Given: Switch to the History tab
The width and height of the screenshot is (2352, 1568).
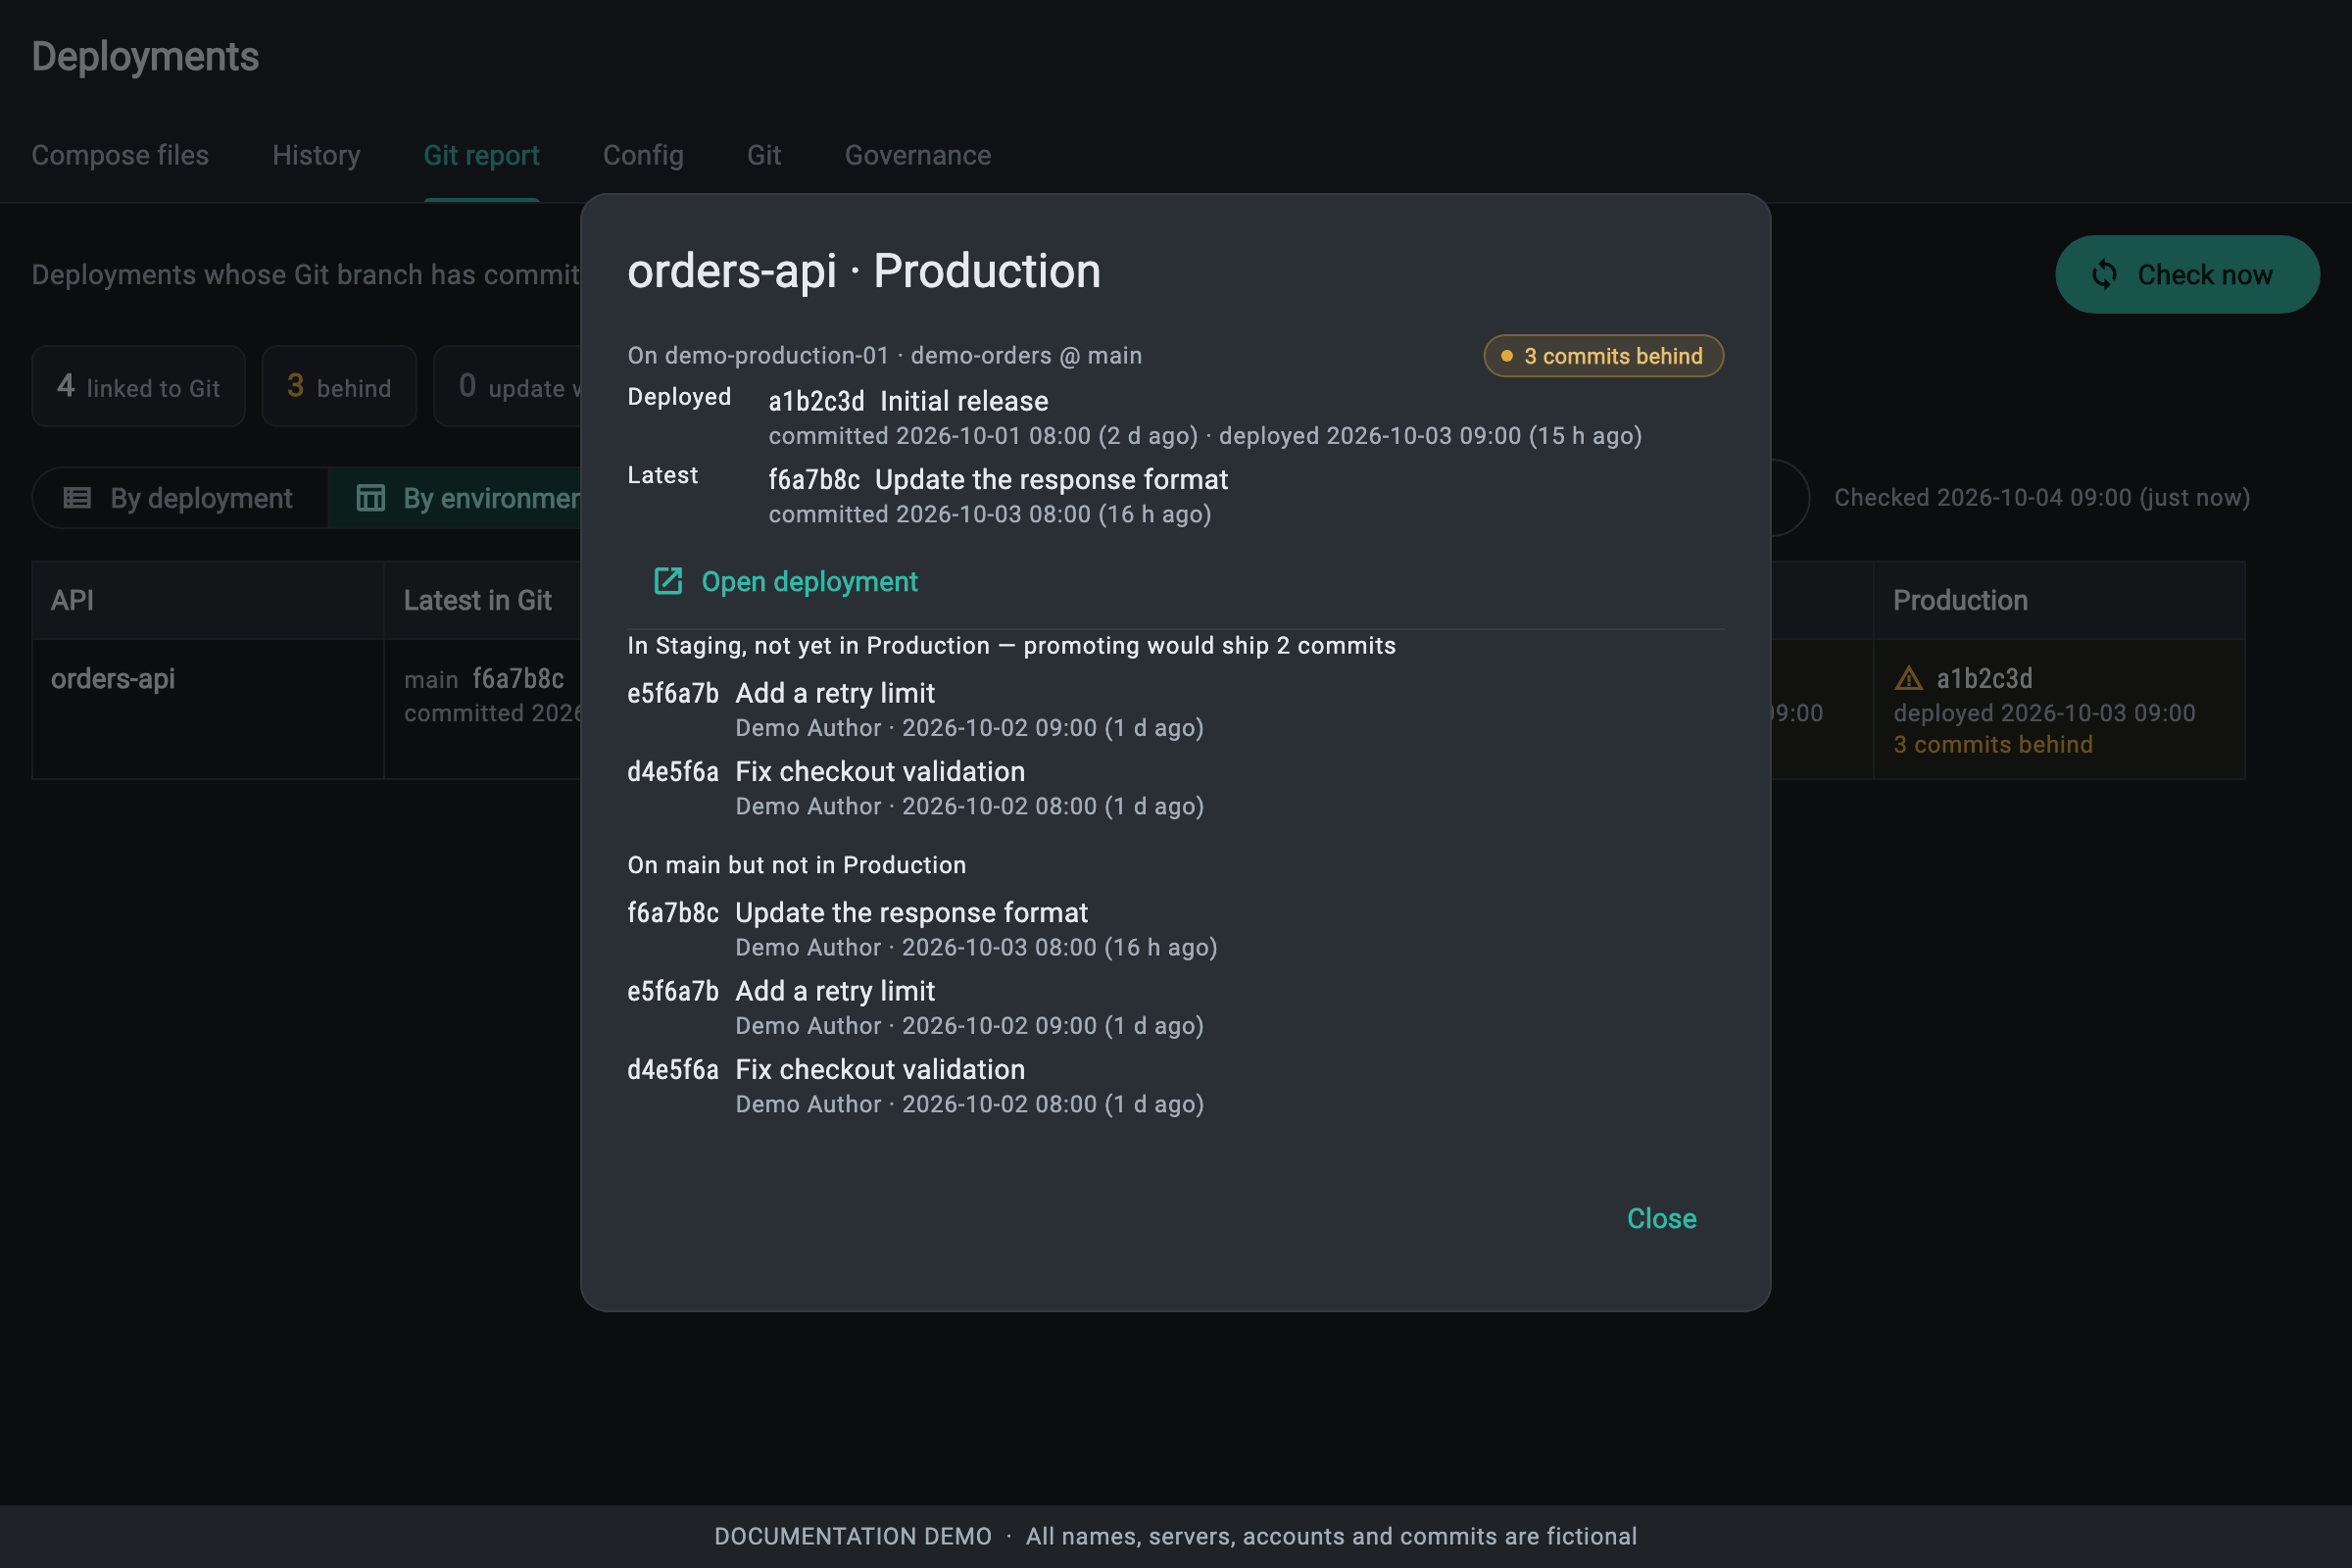Looking at the screenshot, I should tap(316, 155).
